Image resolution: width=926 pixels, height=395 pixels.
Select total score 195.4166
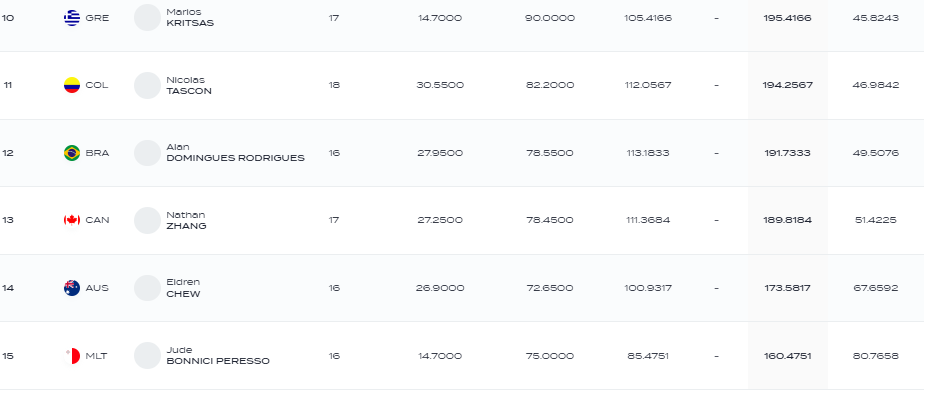tap(787, 18)
